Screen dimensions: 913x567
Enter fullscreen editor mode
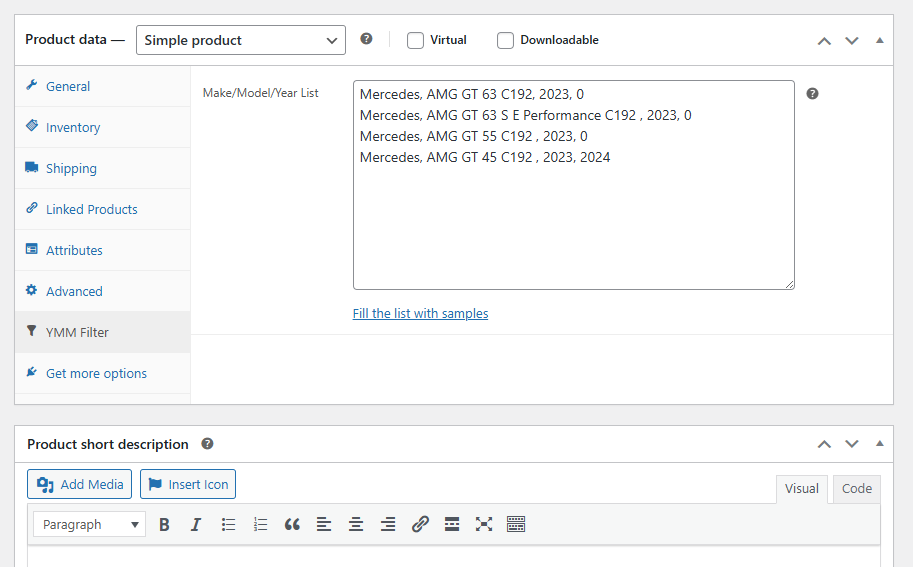tap(483, 525)
